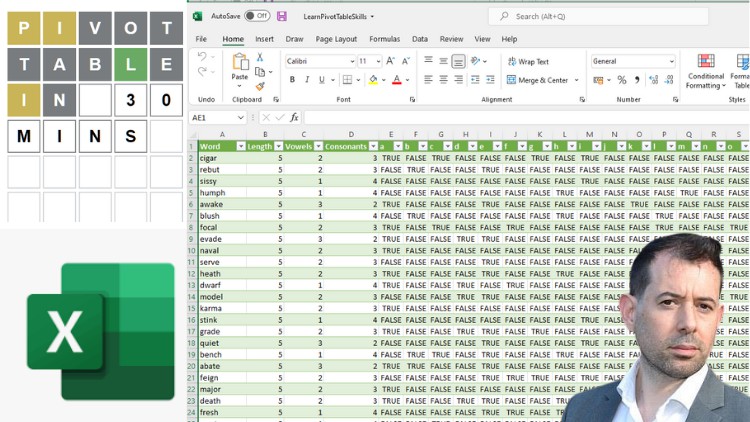The height and width of the screenshot is (422, 750).
Task: Switch to the Formulas tab
Action: [385, 39]
